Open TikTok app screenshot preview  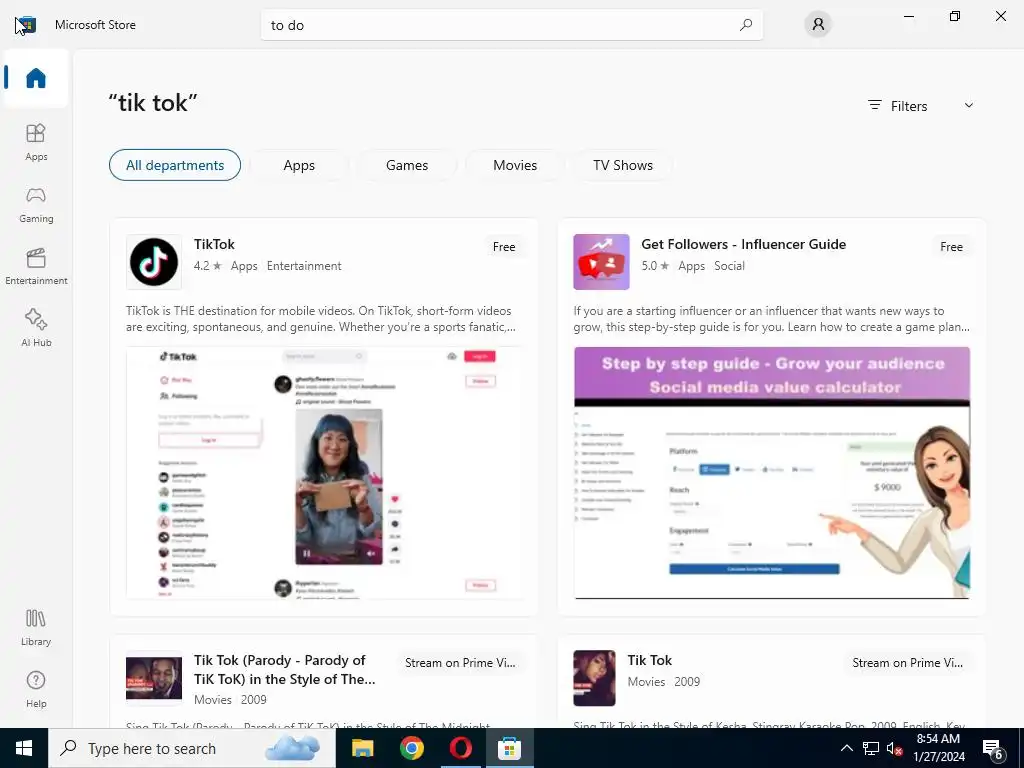coord(325,473)
